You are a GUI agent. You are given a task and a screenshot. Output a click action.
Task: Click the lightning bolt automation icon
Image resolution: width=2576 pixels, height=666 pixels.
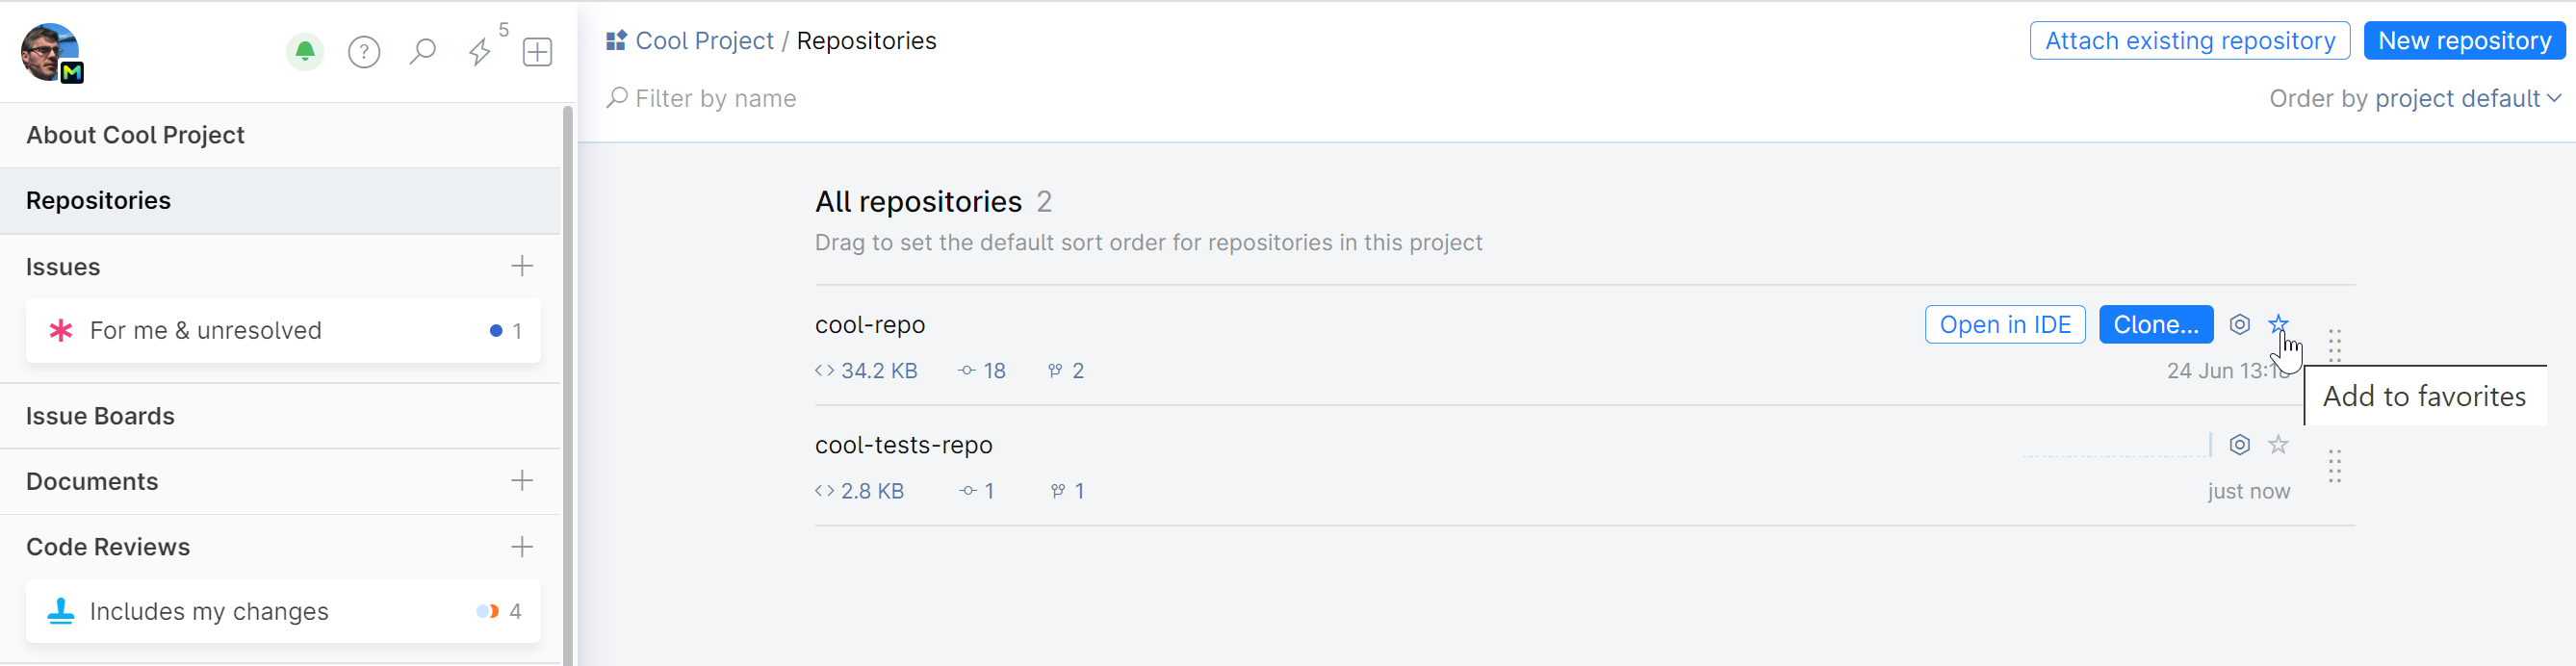pyautogui.click(x=480, y=52)
